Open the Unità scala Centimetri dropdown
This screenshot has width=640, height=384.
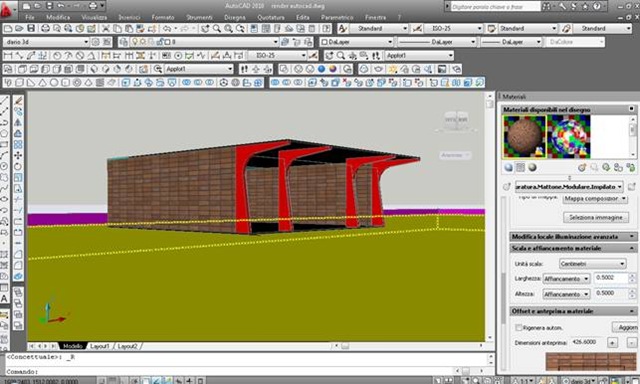pos(592,264)
